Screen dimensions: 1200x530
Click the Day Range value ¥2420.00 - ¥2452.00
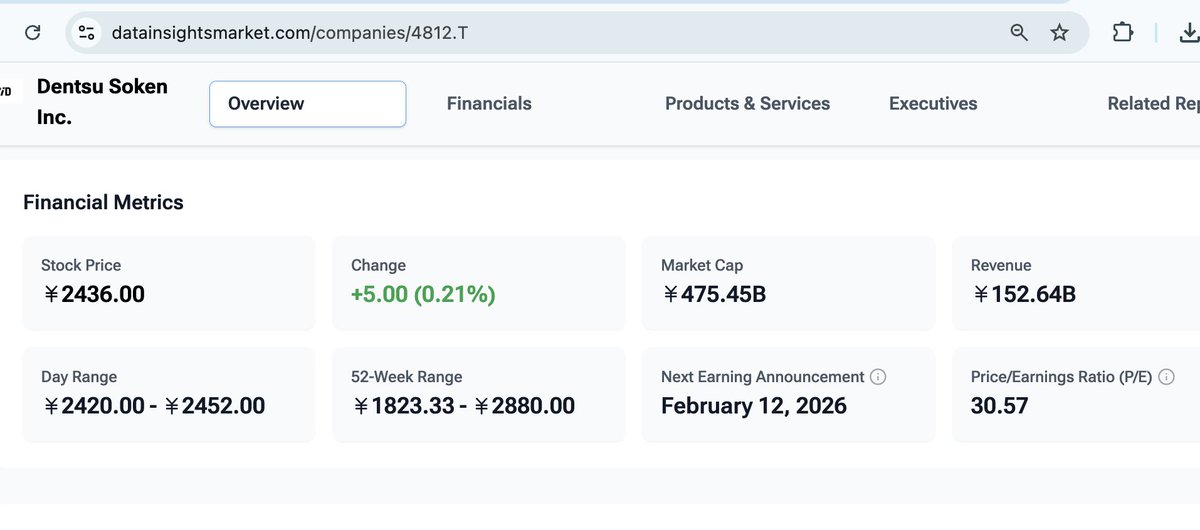pos(153,406)
